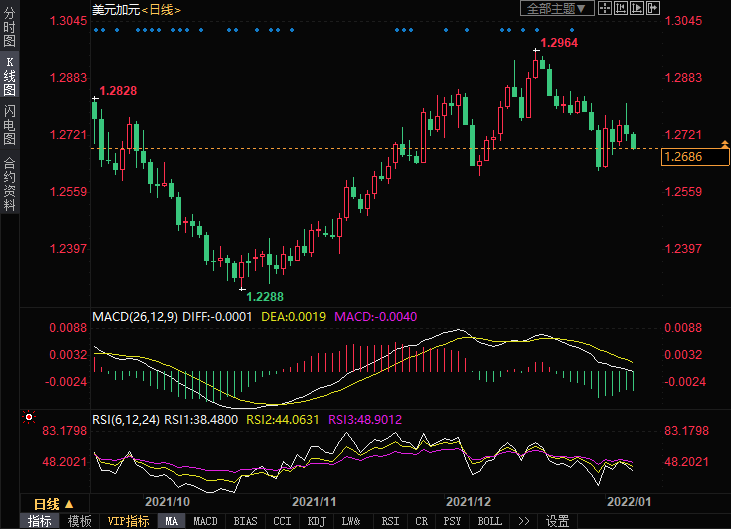Image resolution: width=731 pixels, height=529 pixels.
Task: Click the red sun icon beside RSI panel
Action: tap(29, 417)
